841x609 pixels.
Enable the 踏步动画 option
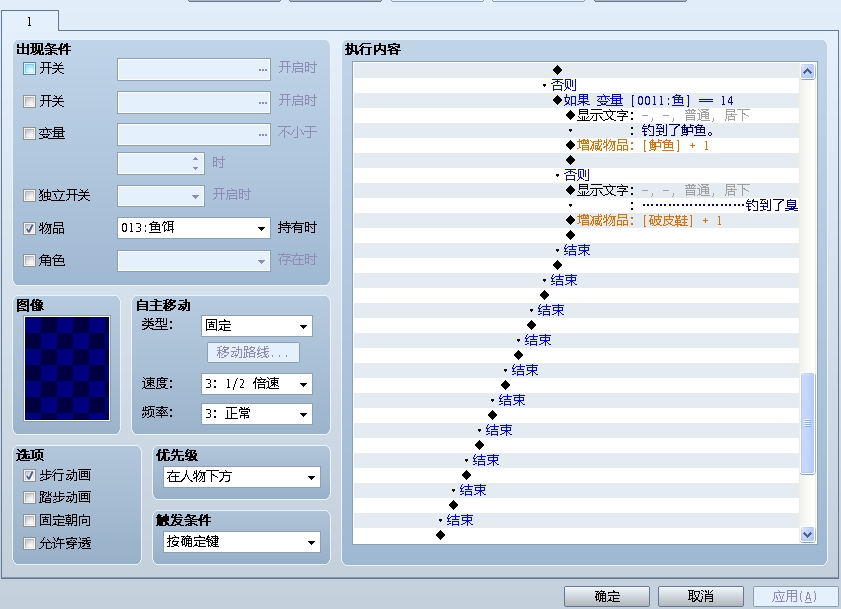point(29,497)
